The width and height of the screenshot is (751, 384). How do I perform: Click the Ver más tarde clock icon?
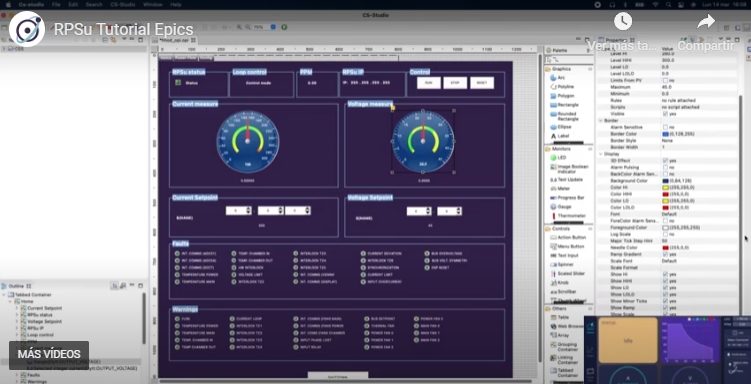(x=623, y=22)
